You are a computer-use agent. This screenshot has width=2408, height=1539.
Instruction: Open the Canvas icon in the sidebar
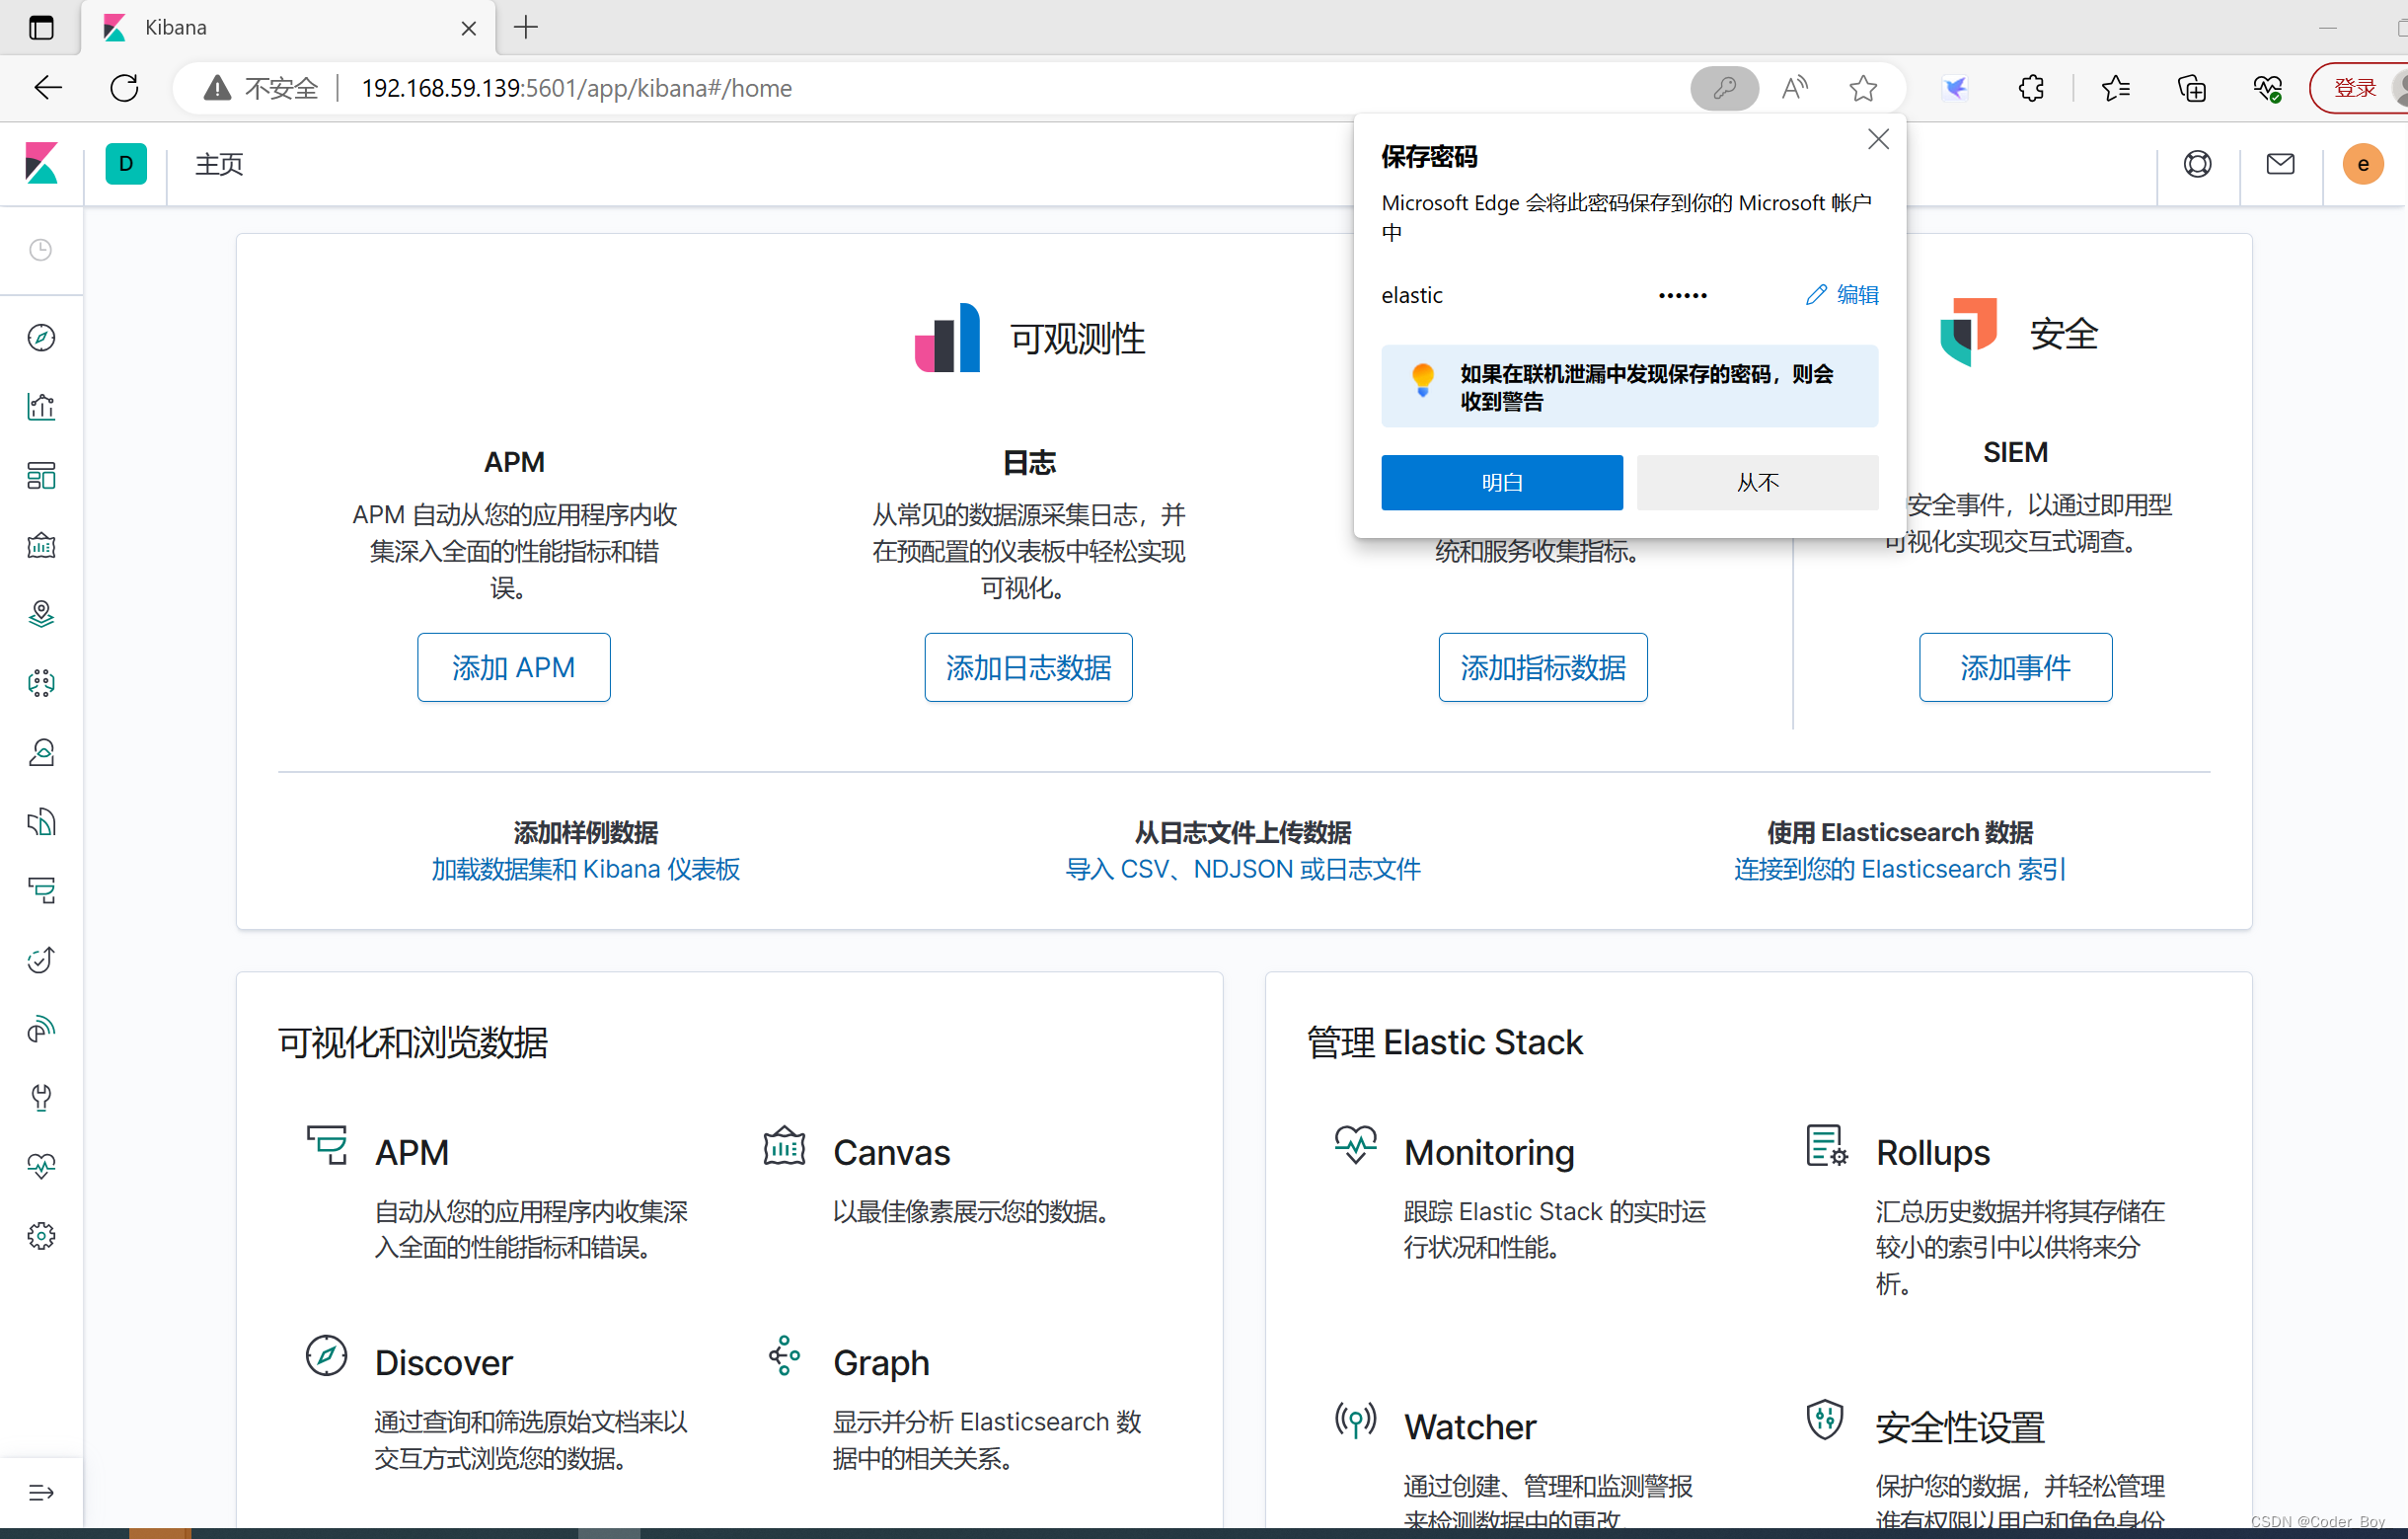click(41, 546)
